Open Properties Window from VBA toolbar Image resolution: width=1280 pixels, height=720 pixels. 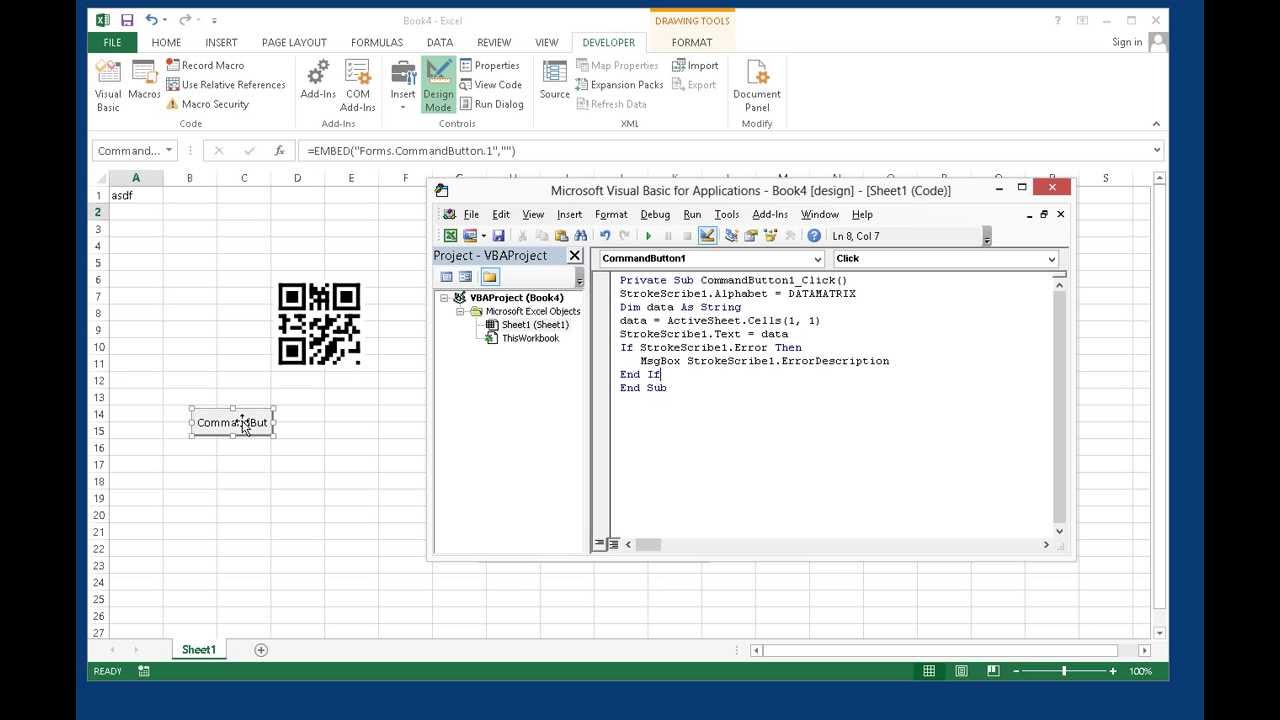click(751, 236)
